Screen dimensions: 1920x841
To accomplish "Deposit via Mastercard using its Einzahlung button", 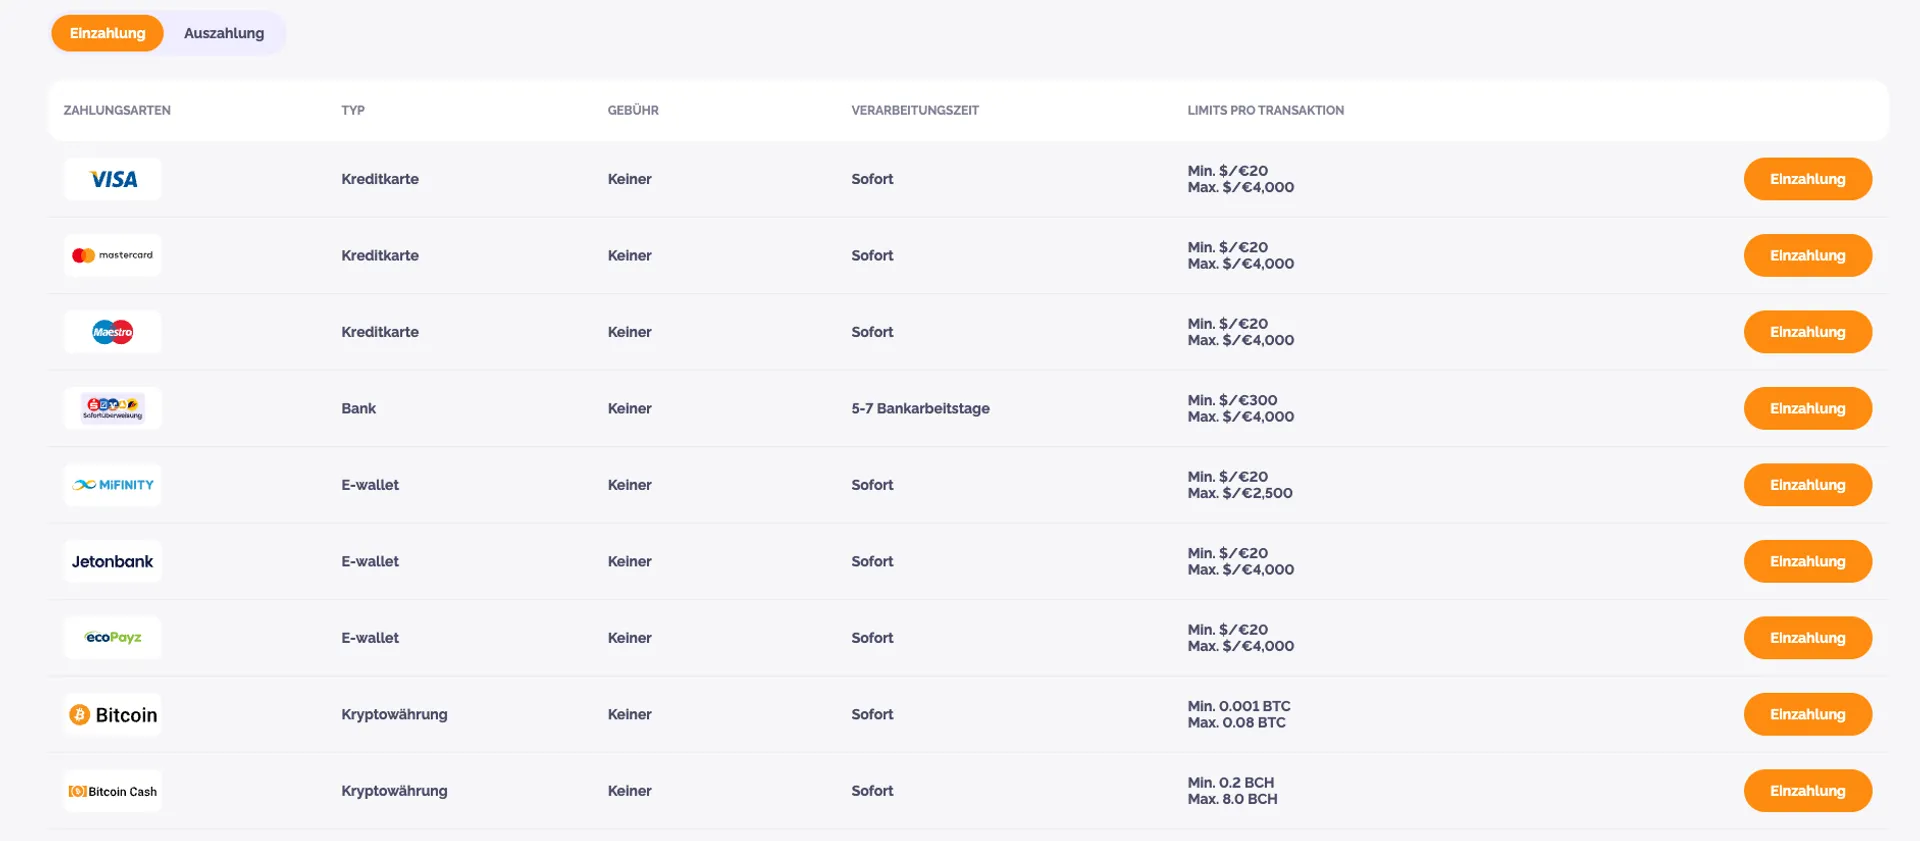I will [1807, 255].
